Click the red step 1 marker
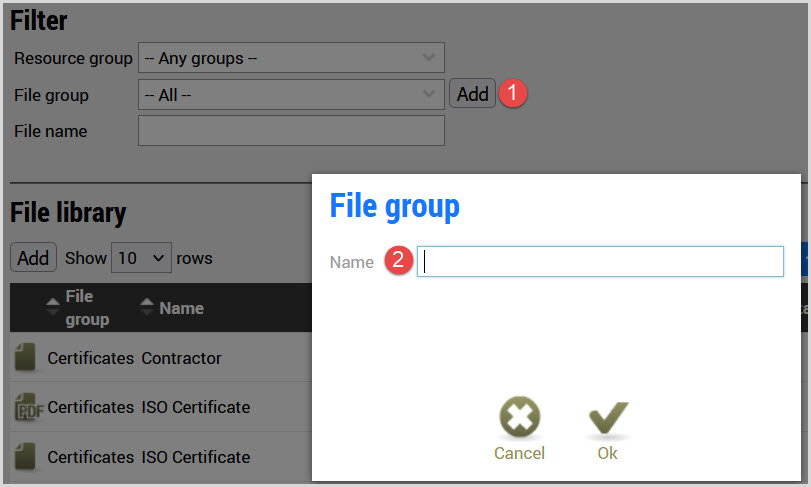This screenshot has height=487, width=811. tap(513, 94)
